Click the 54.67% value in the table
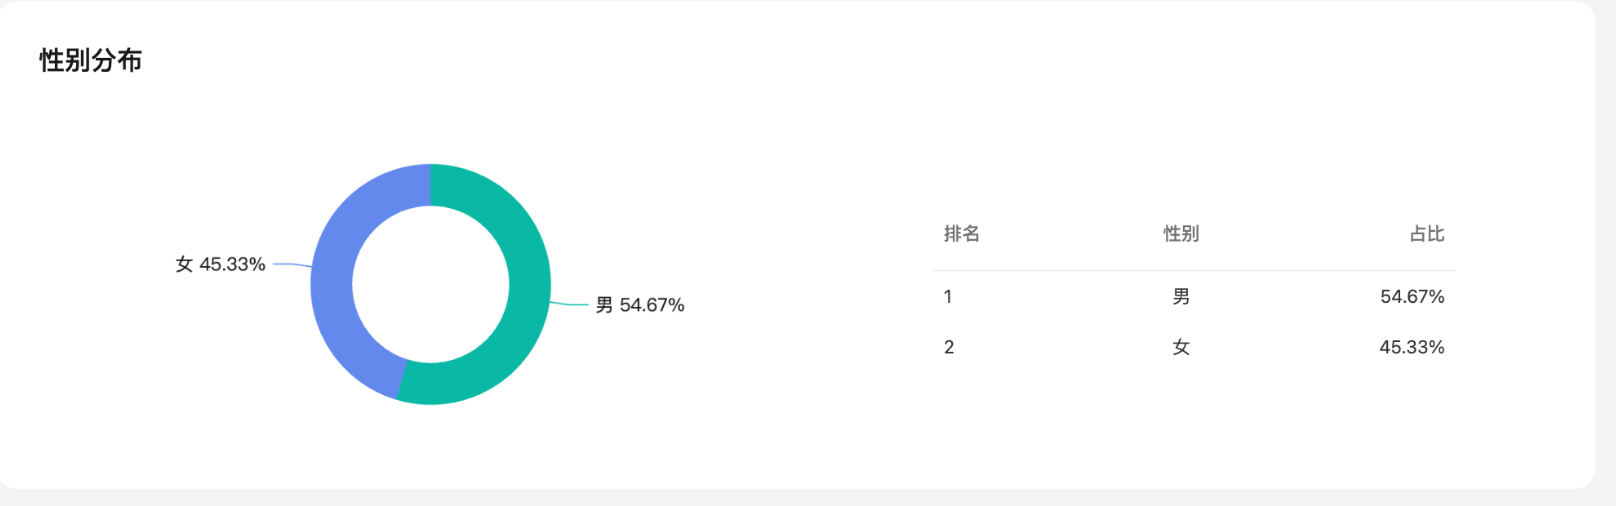The width and height of the screenshot is (1616, 506). pyautogui.click(x=1411, y=297)
